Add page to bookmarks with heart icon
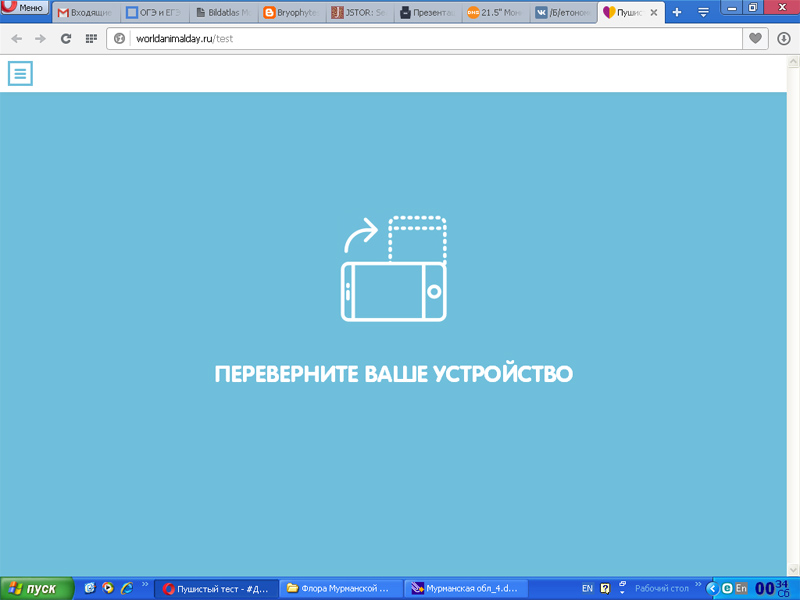The height and width of the screenshot is (600, 800). pos(756,39)
